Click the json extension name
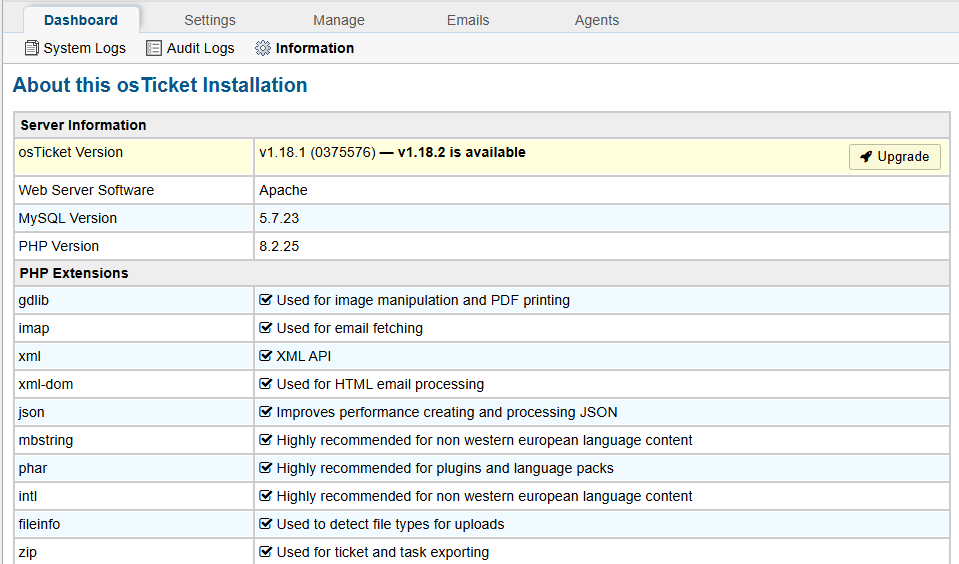 pyautogui.click(x=31, y=412)
